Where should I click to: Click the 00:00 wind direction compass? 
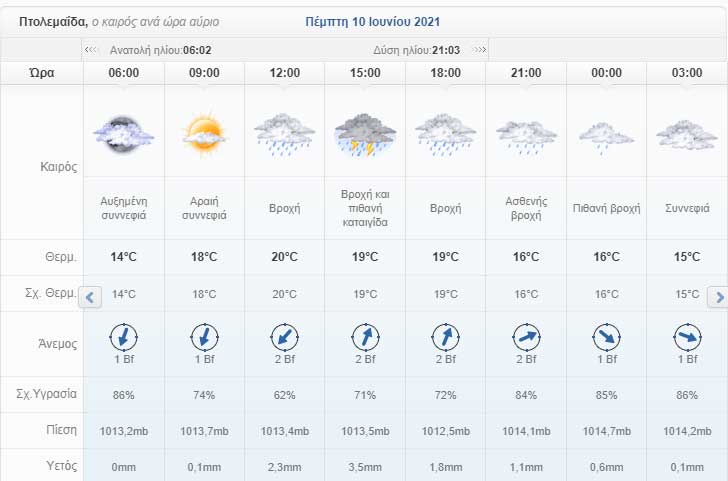pyautogui.click(x=606, y=336)
